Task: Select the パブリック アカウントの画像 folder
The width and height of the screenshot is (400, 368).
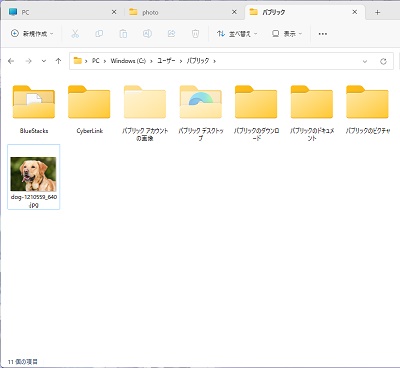Action: coord(145,102)
